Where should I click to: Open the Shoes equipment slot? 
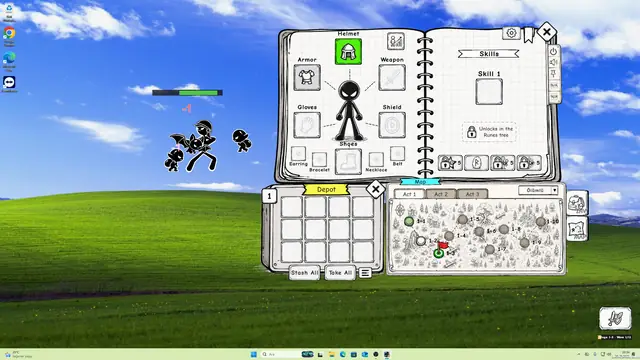click(x=348, y=162)
